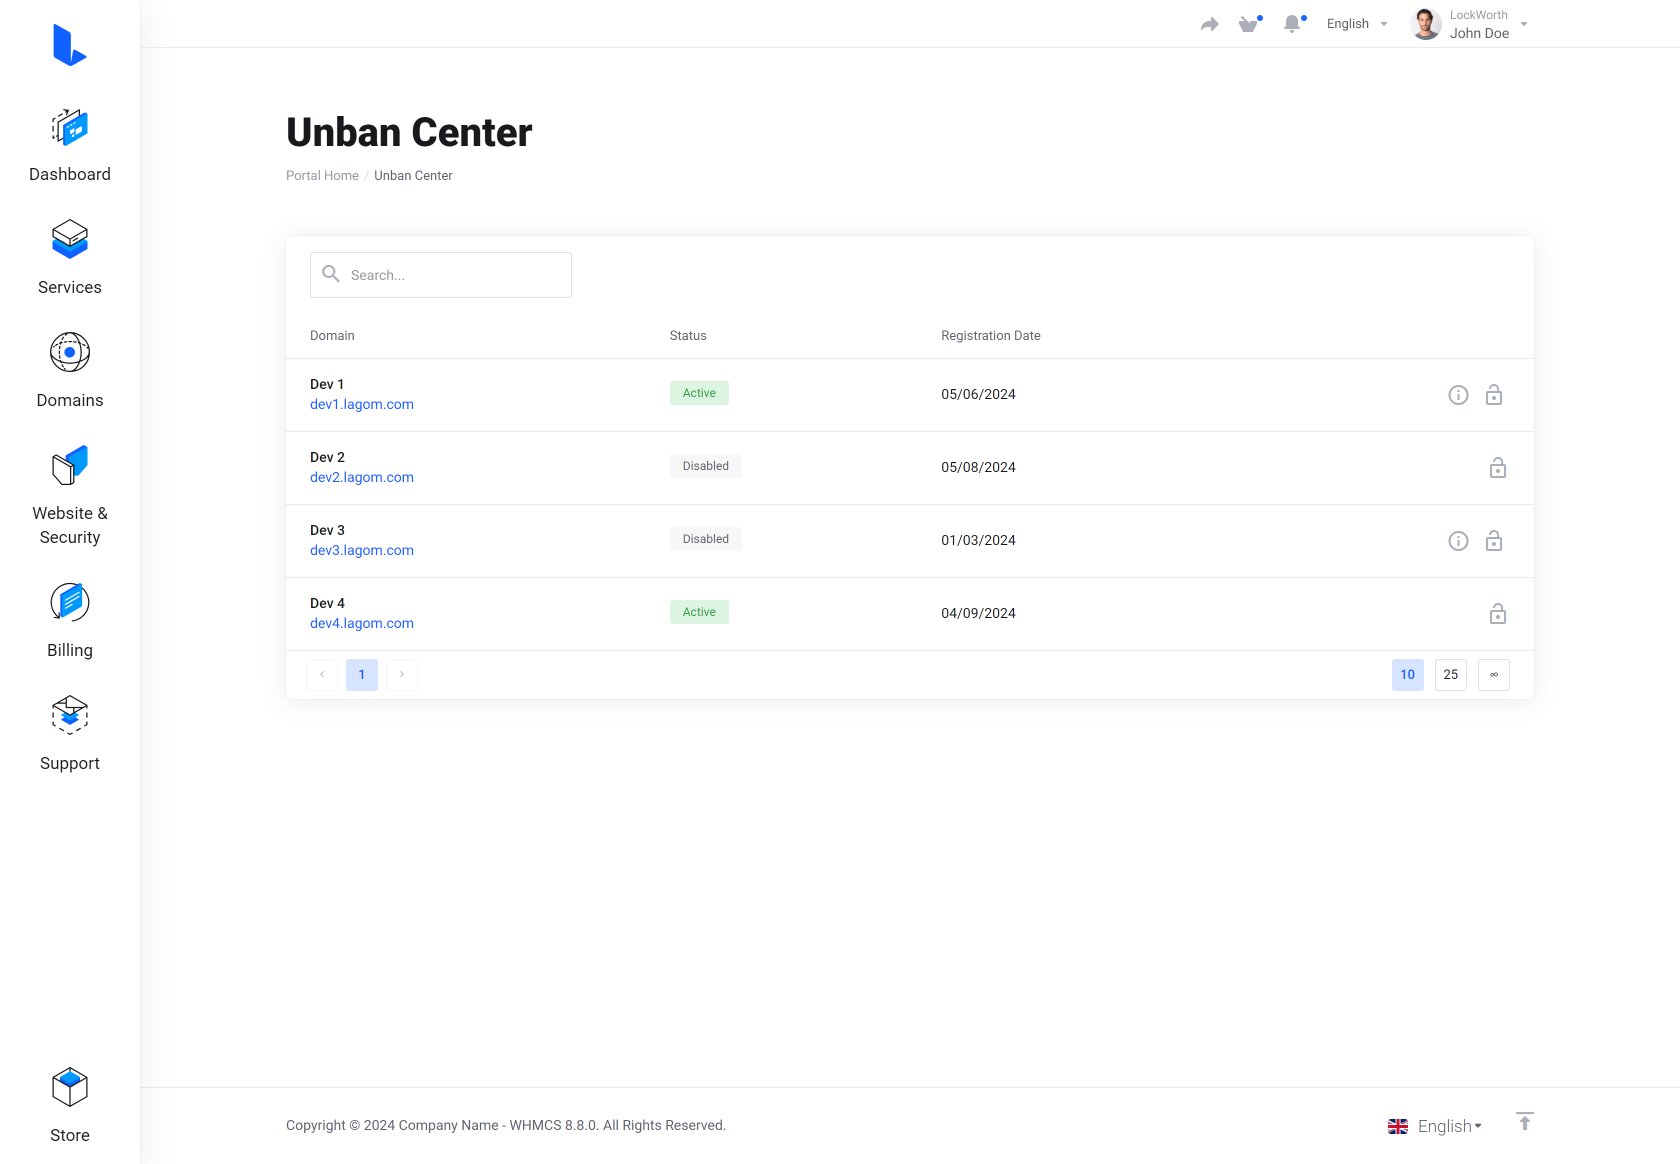
Task: Click the back-to-top arrow in footer
Action: [x=1524, y=1122]
